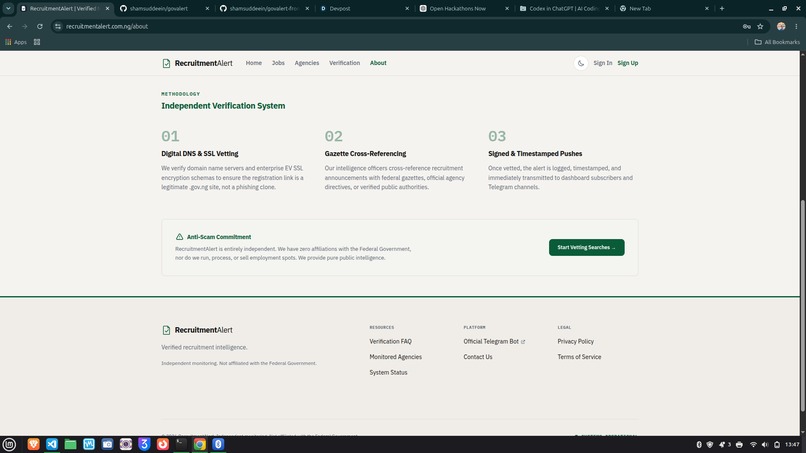This screenshot has width=806, height=453.
Task: Close the RecruitmentAlert tab
Action: (x=107, y=8)
